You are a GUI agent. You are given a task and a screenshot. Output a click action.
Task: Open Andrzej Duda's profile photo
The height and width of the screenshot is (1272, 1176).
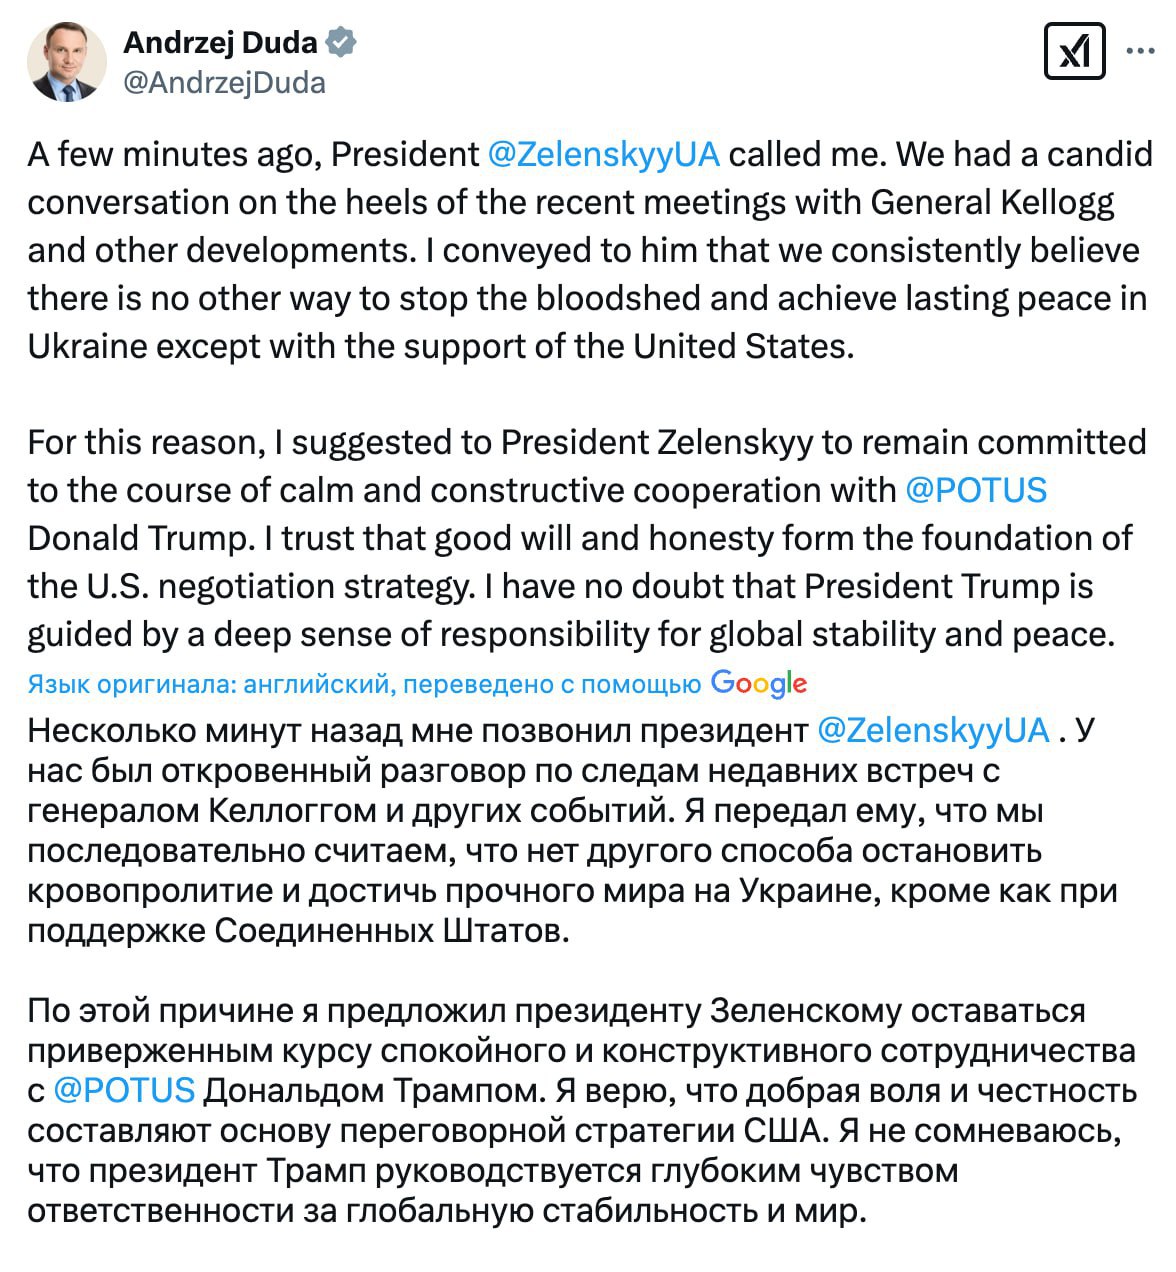[68, 61]
